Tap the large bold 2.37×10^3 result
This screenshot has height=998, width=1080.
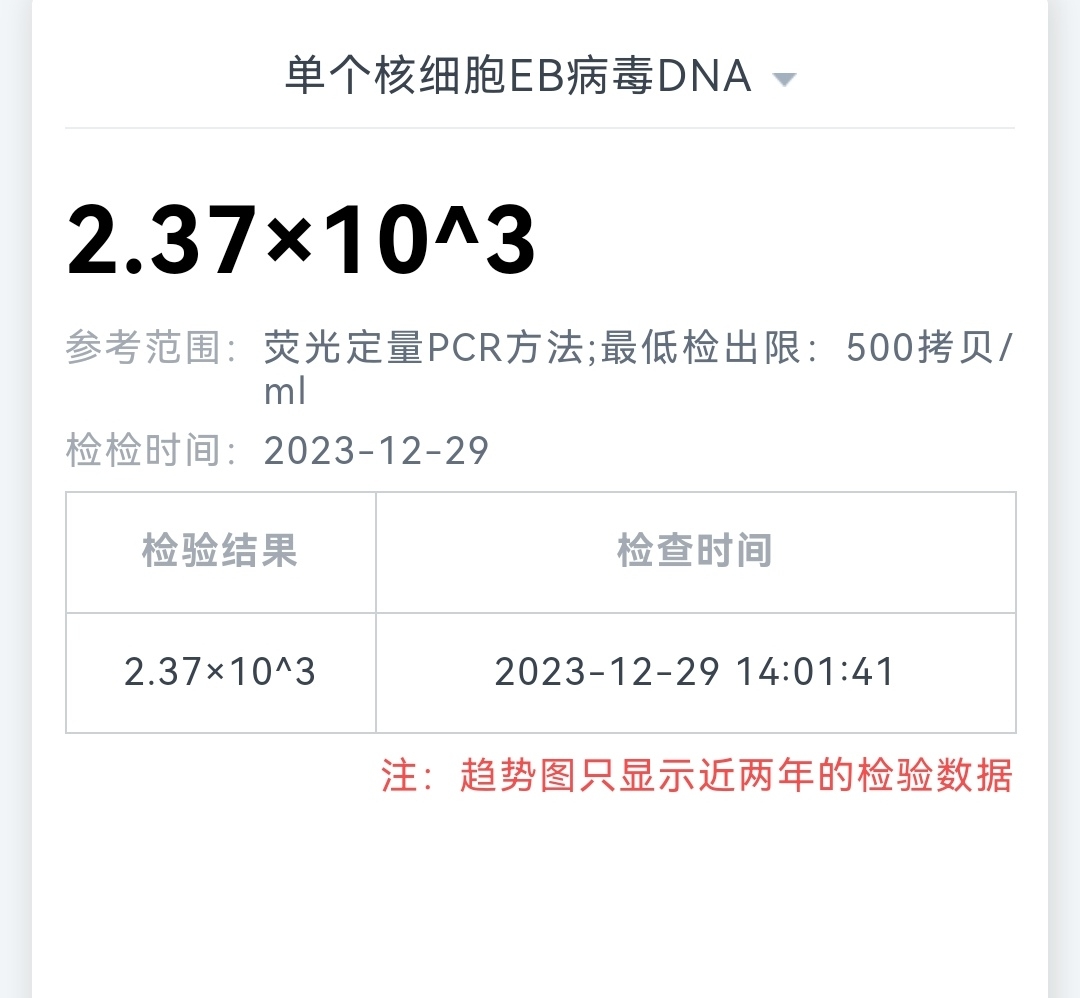[301, 241]
